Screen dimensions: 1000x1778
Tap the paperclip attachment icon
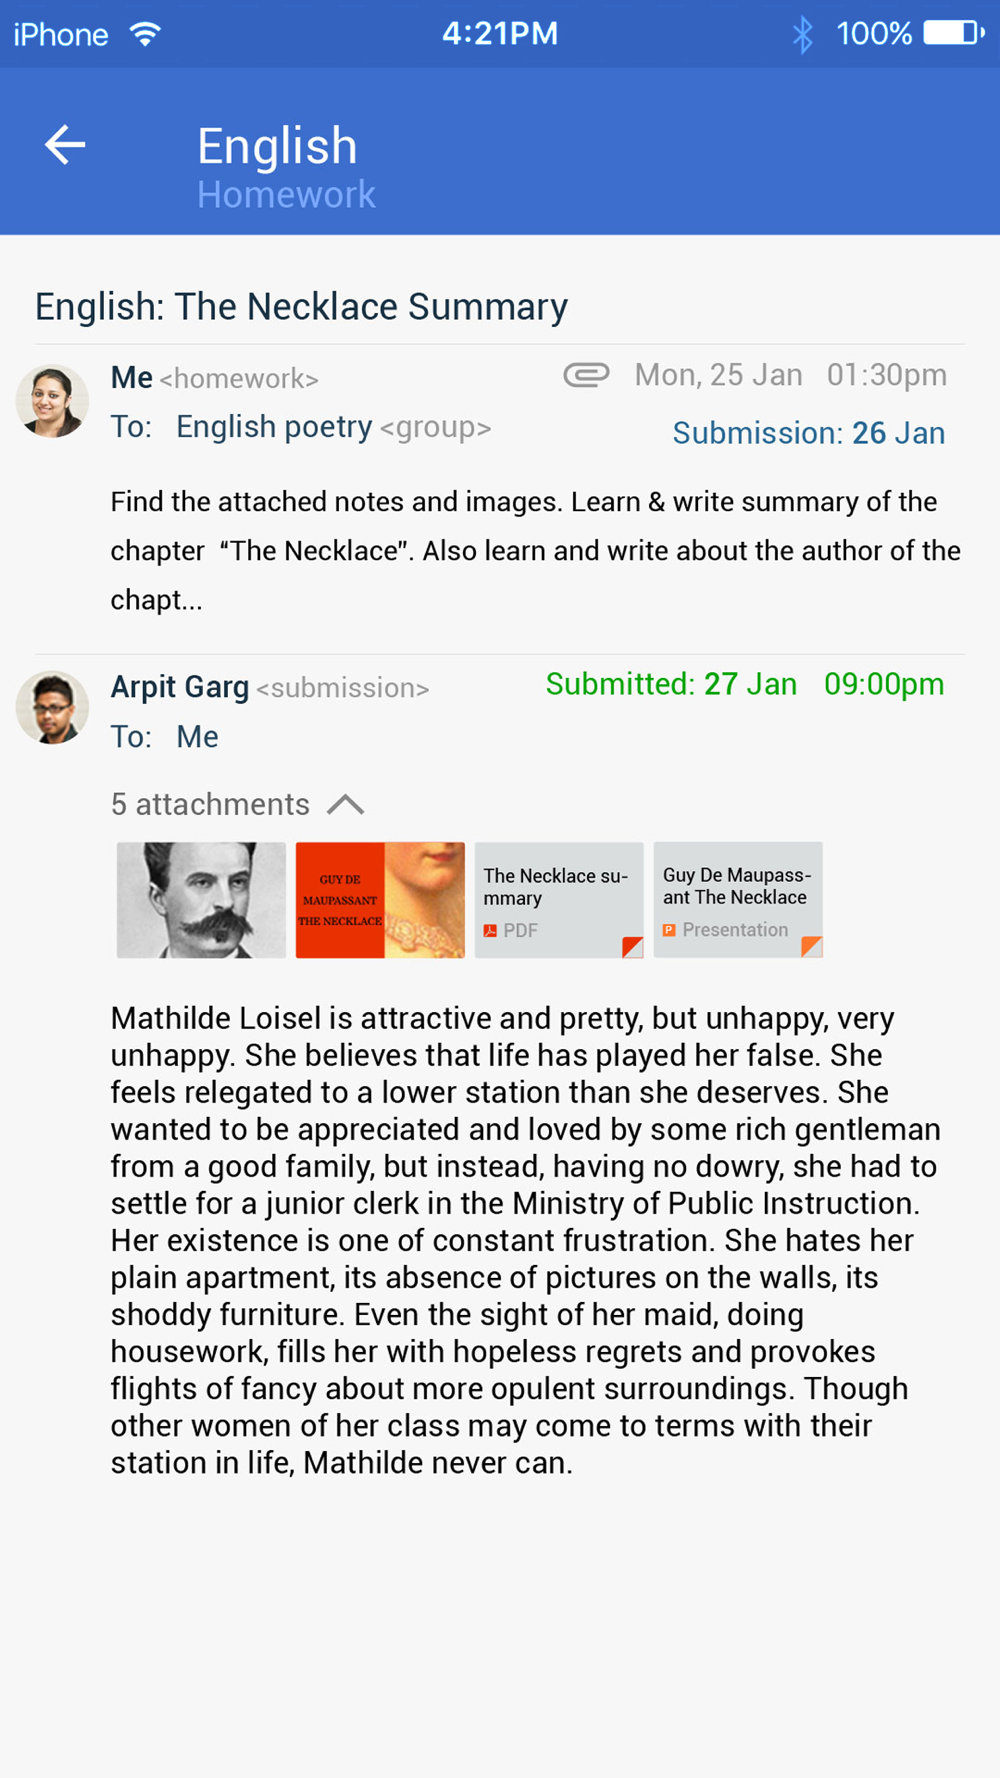(586, 375)
